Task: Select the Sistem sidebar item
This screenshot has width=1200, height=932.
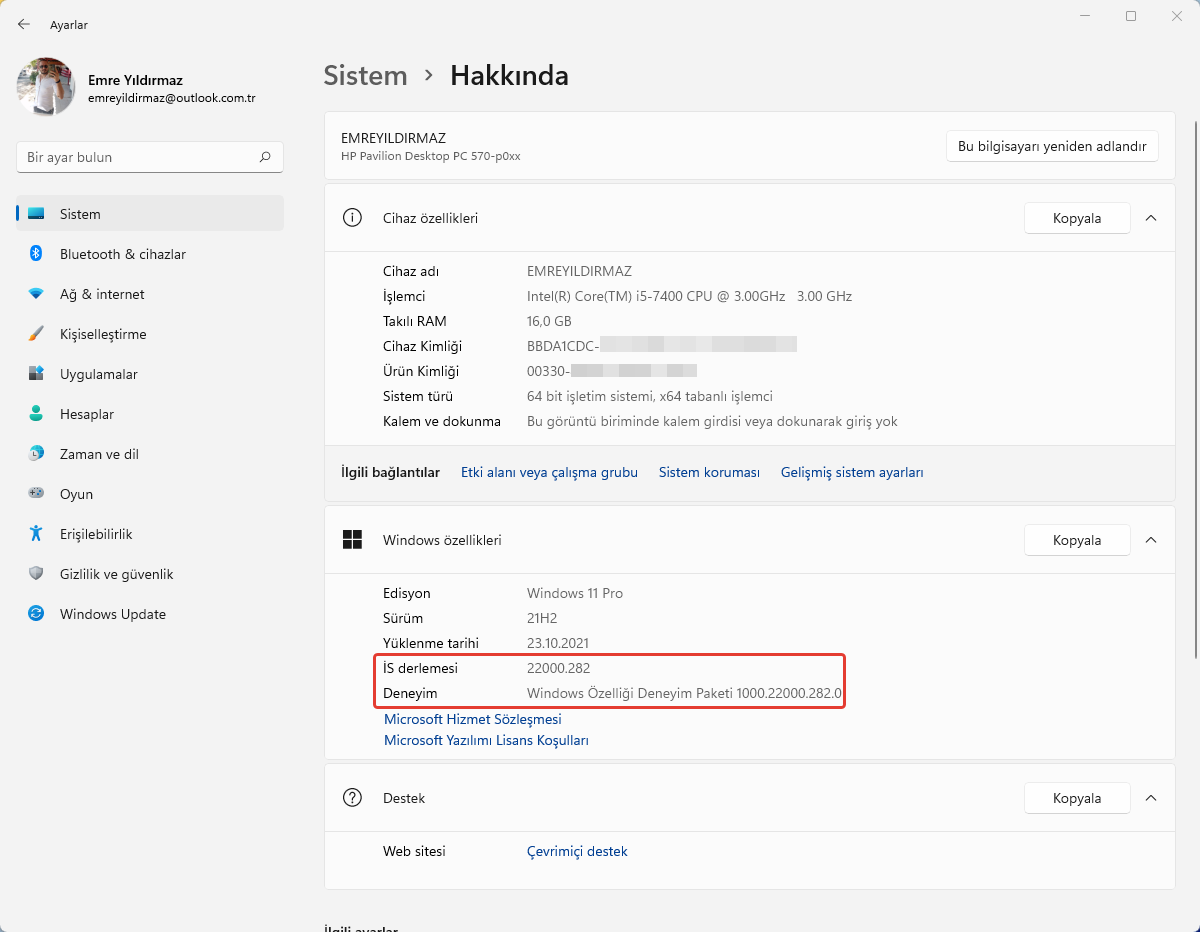Action: click(80, 214)
